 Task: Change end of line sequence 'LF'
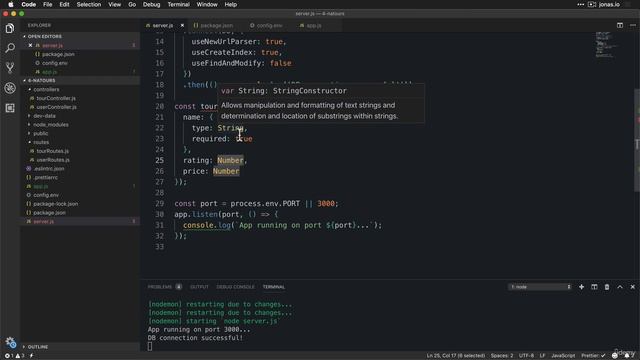pyautogui.click(x=542, y=356)
